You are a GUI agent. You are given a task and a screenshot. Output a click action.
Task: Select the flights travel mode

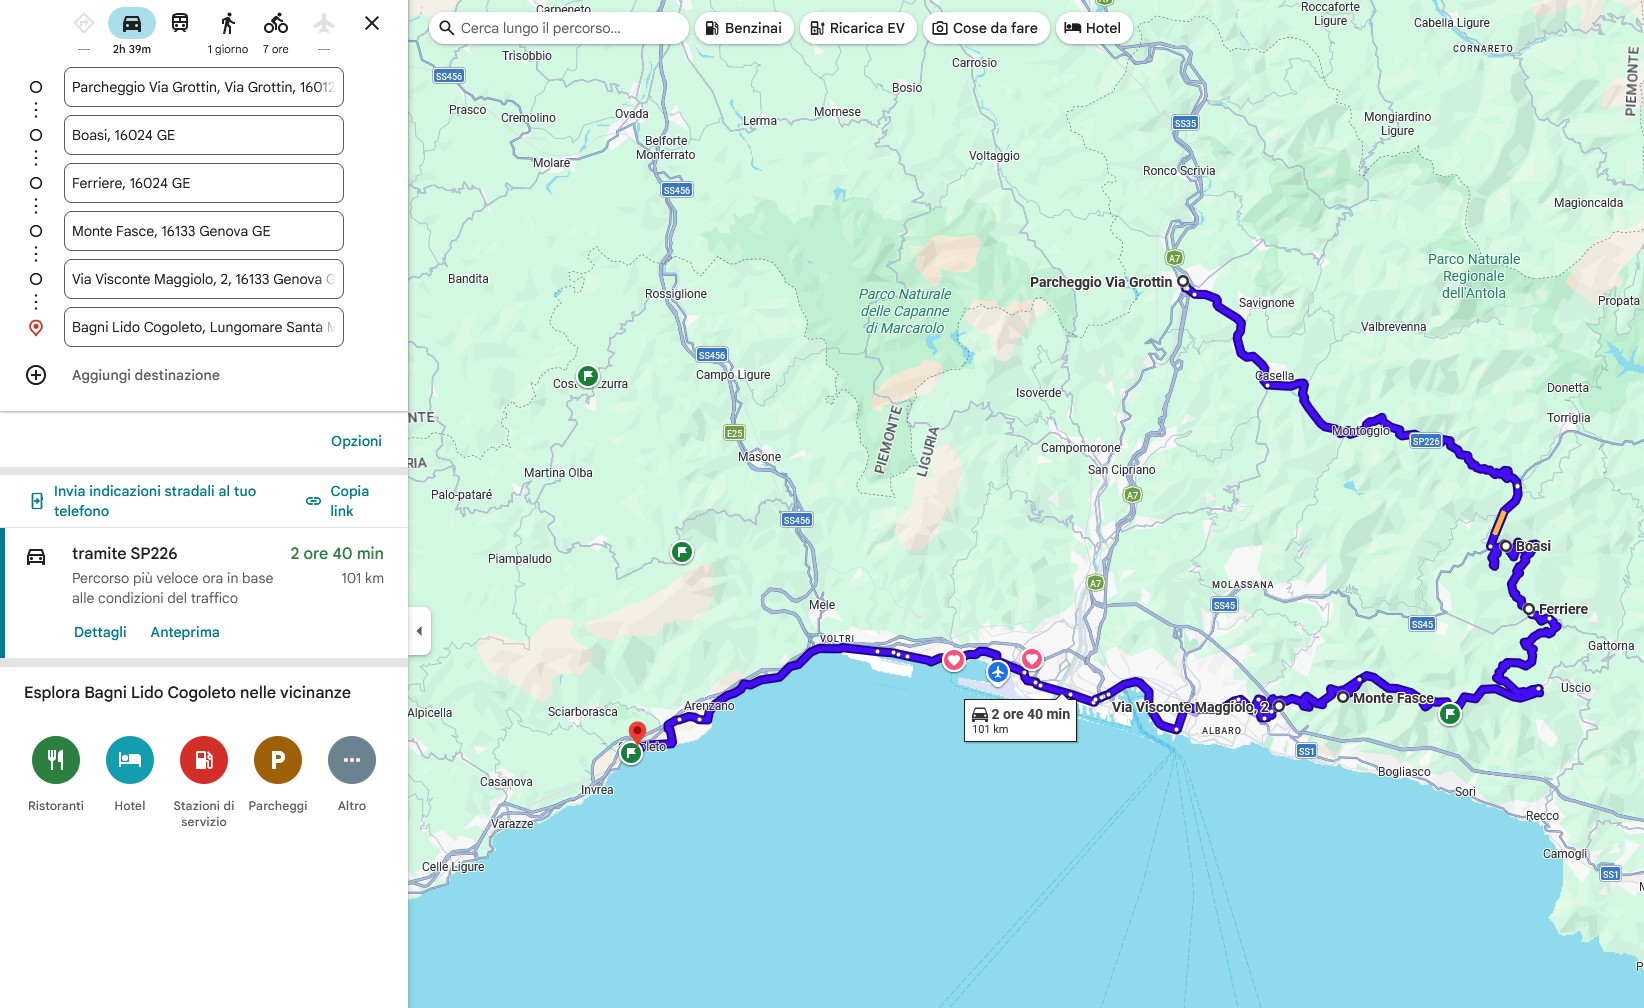click(324, 23)
